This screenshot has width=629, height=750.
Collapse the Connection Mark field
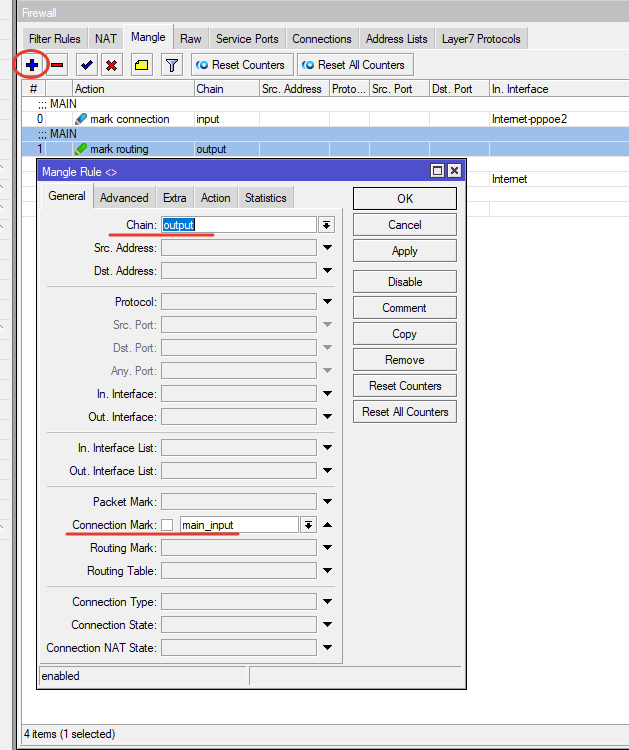tap(327, 525)
